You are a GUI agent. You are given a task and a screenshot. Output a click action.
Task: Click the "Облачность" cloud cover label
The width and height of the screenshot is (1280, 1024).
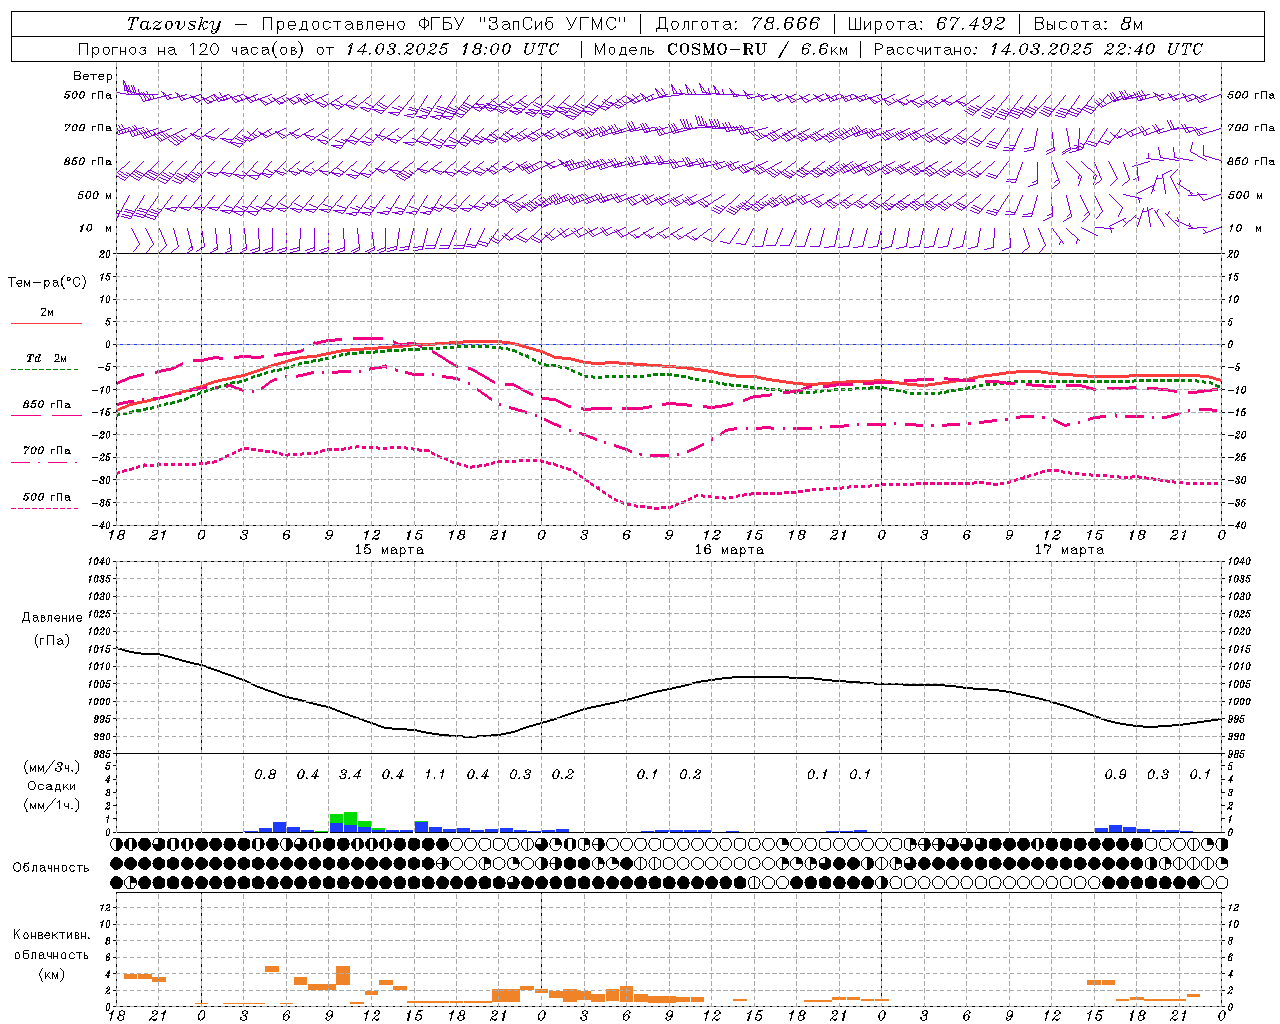(51, 868)
